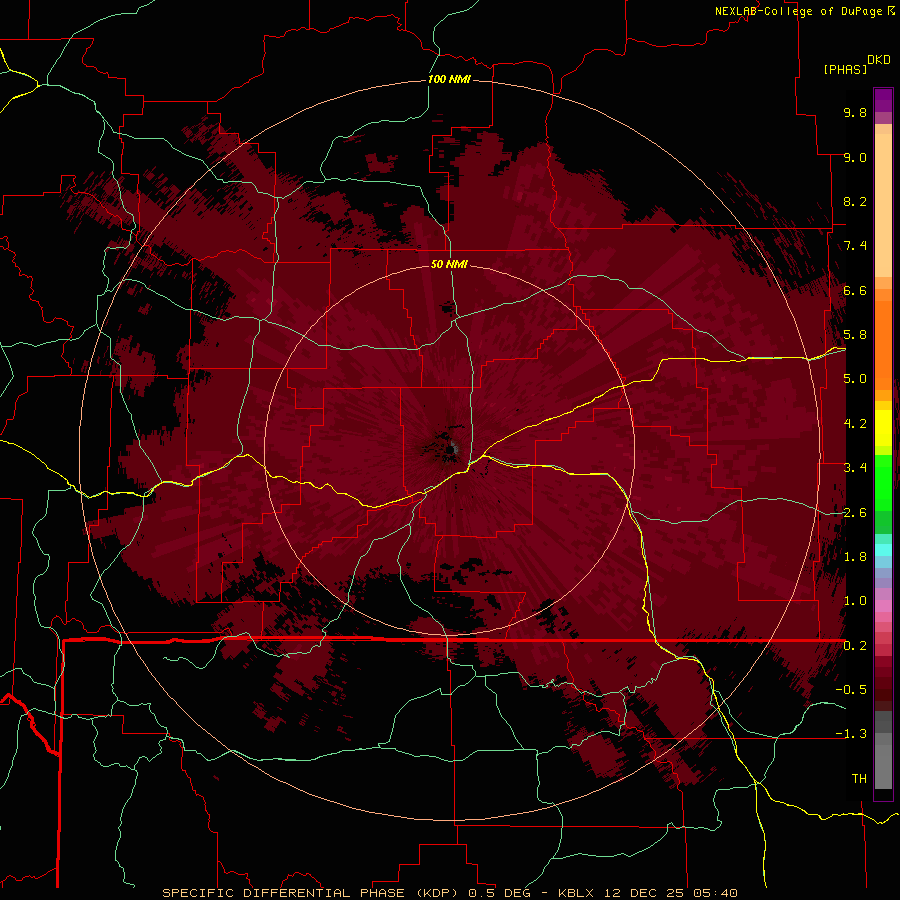Click the KBLX station identifier in caption
Screen dimensions: 900x900
point(576,893)
